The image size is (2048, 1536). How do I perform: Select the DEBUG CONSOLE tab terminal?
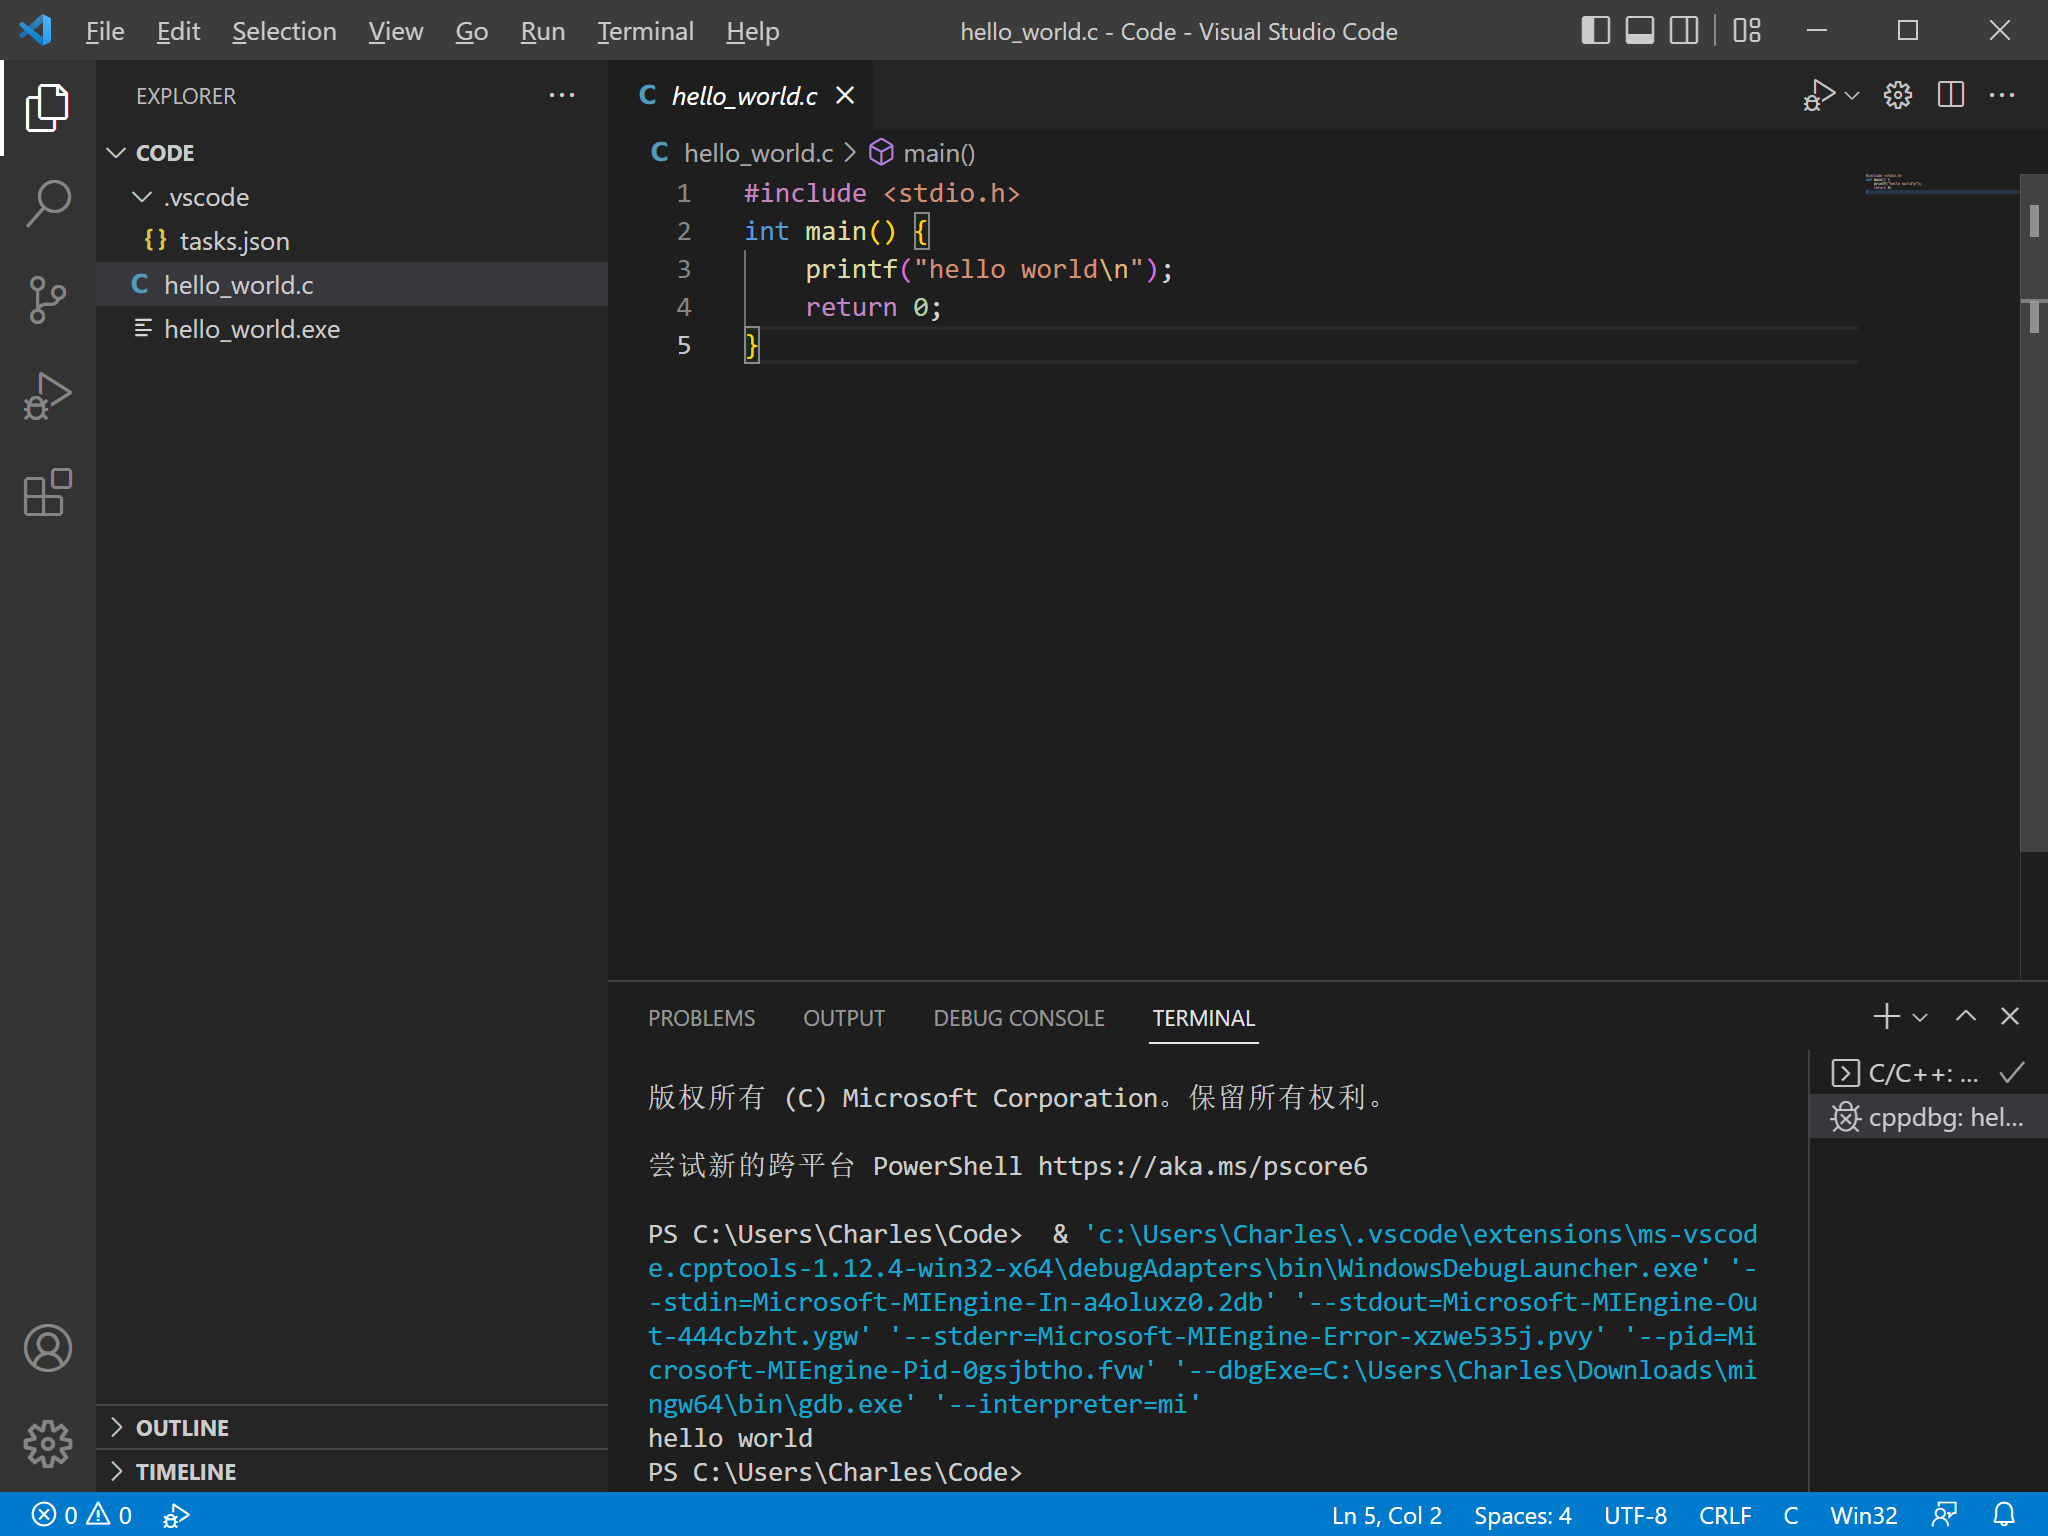pos(1019,1018)
